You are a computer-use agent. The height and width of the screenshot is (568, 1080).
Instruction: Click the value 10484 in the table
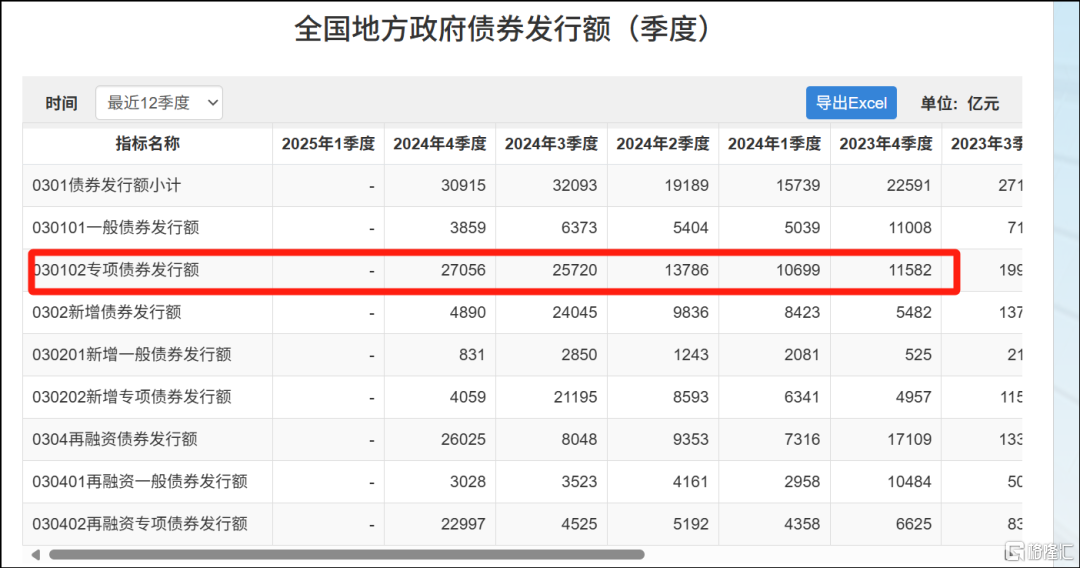[909, 481]
